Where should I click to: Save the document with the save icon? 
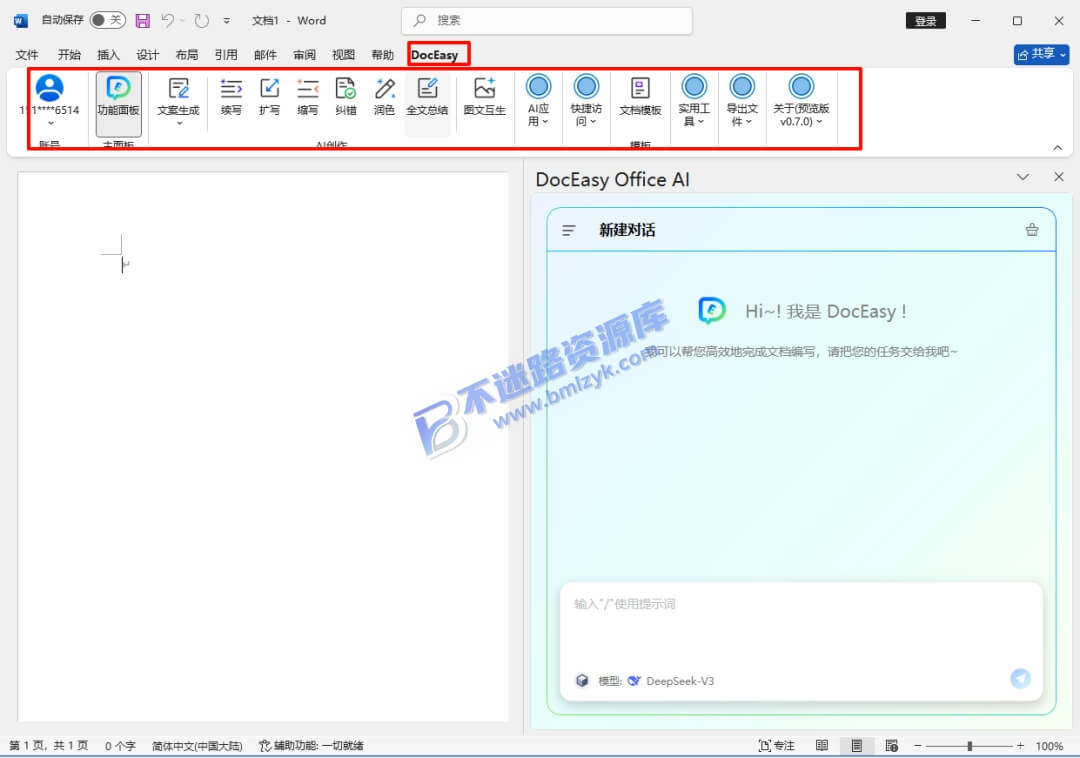(143, 21)
